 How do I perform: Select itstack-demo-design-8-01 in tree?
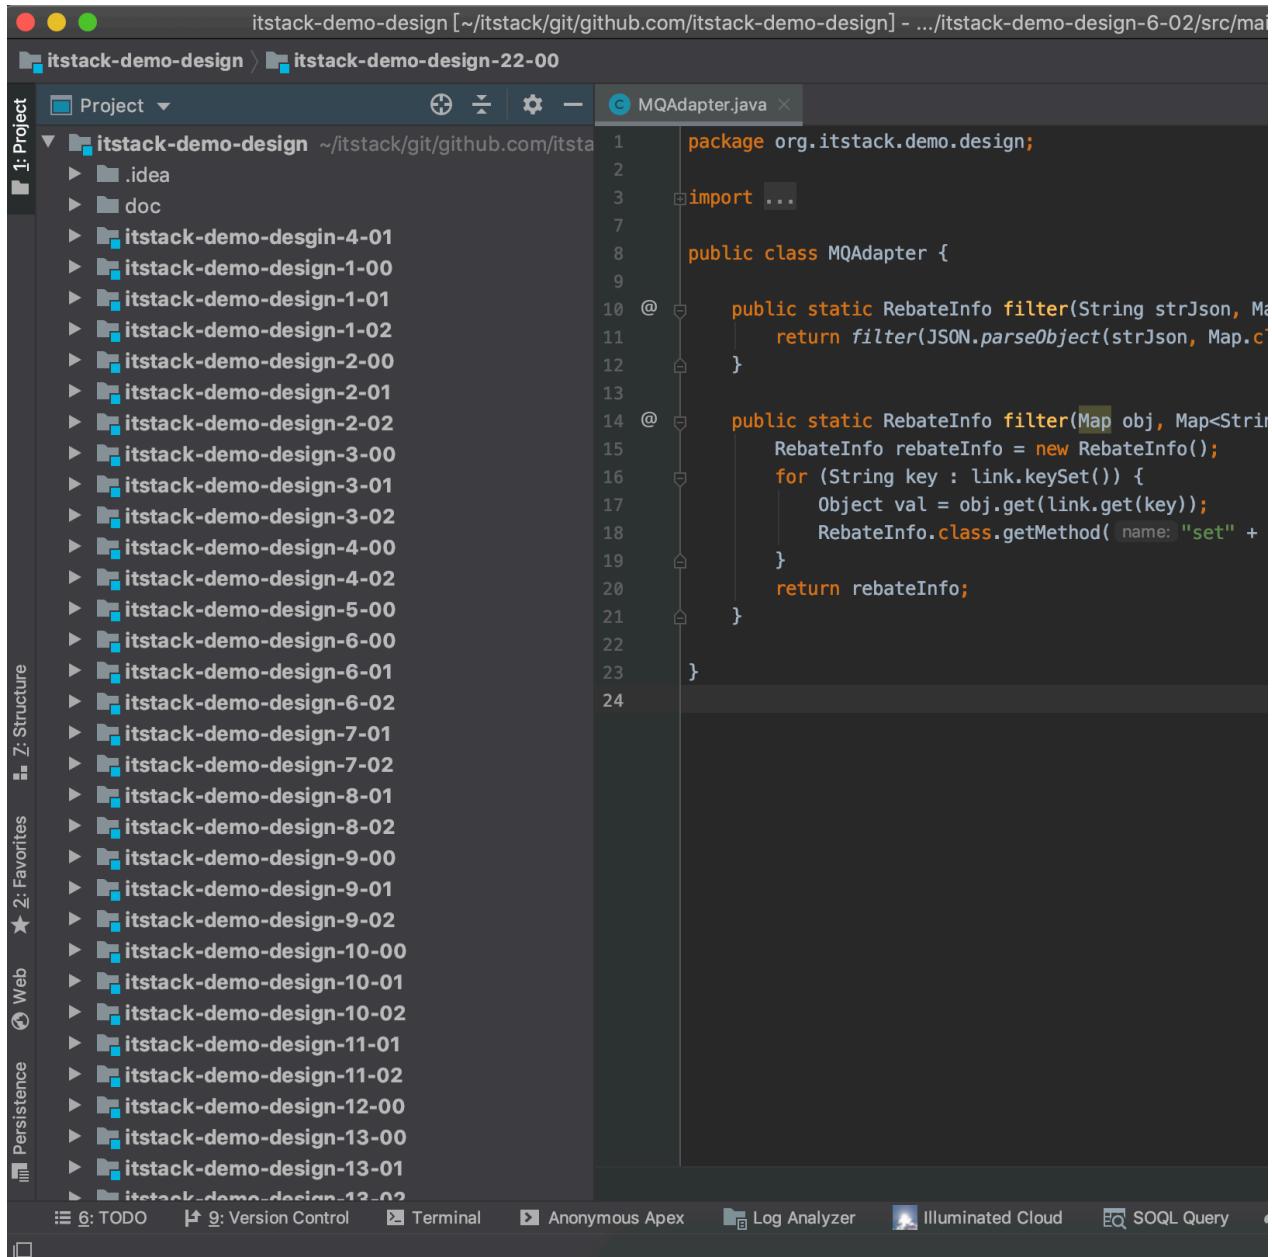click(258, 795)
